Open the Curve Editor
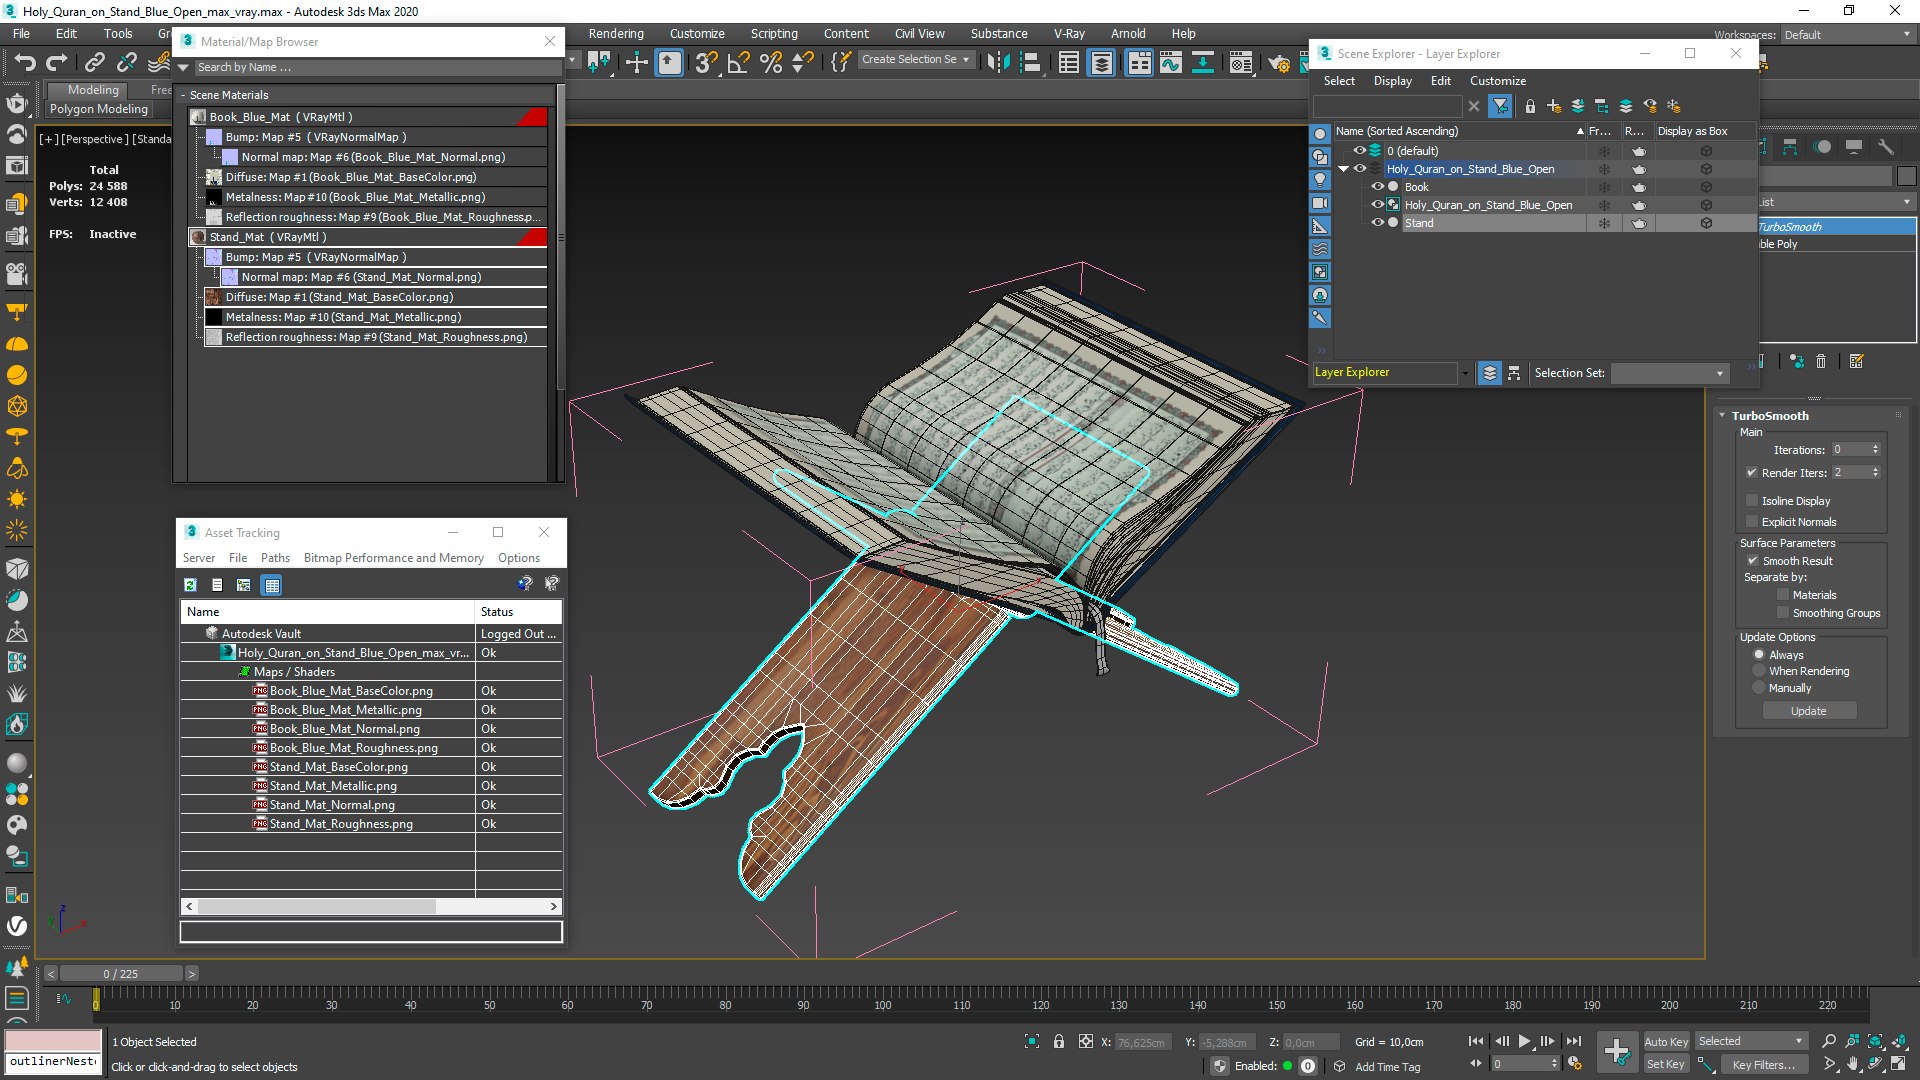This screenshot has height=1080, width=1920. click(x=1170, y=63)
